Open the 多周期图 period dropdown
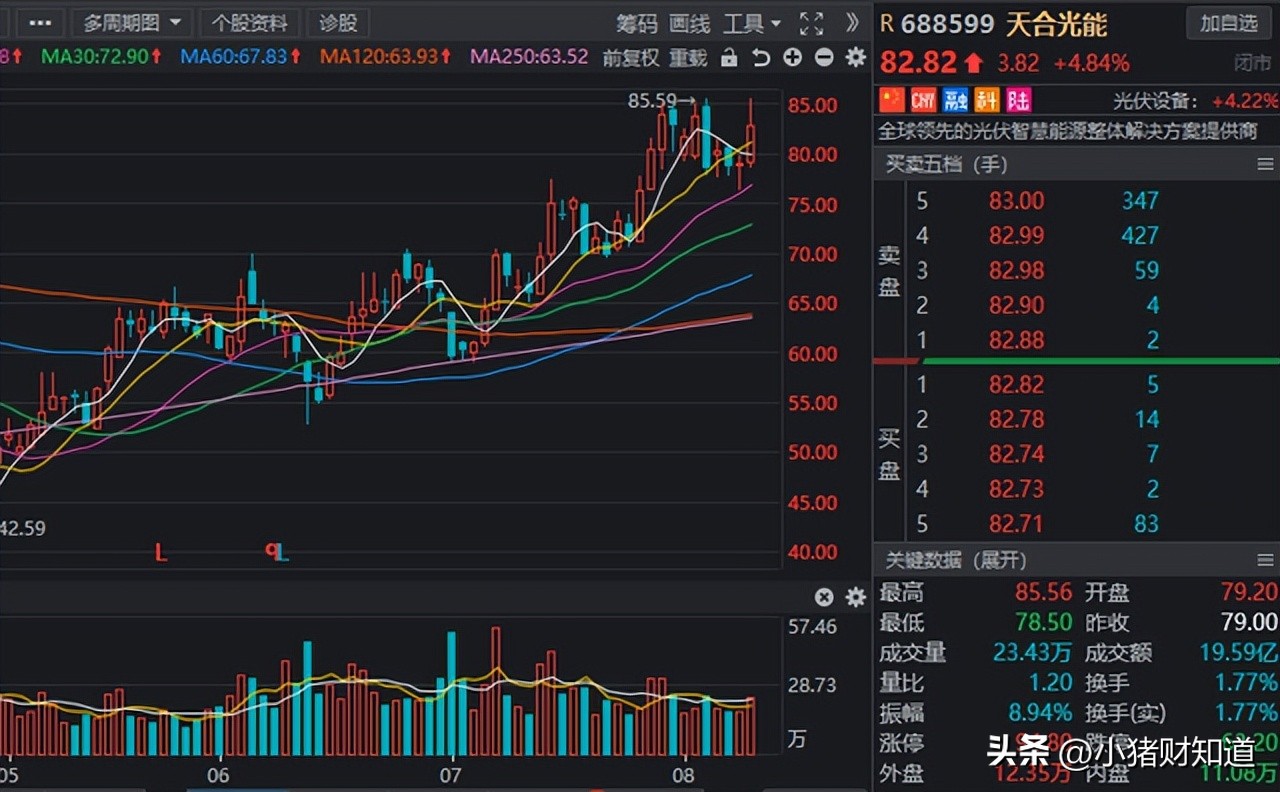This screenshot has width=1280, height=792. tap(130, 22)
